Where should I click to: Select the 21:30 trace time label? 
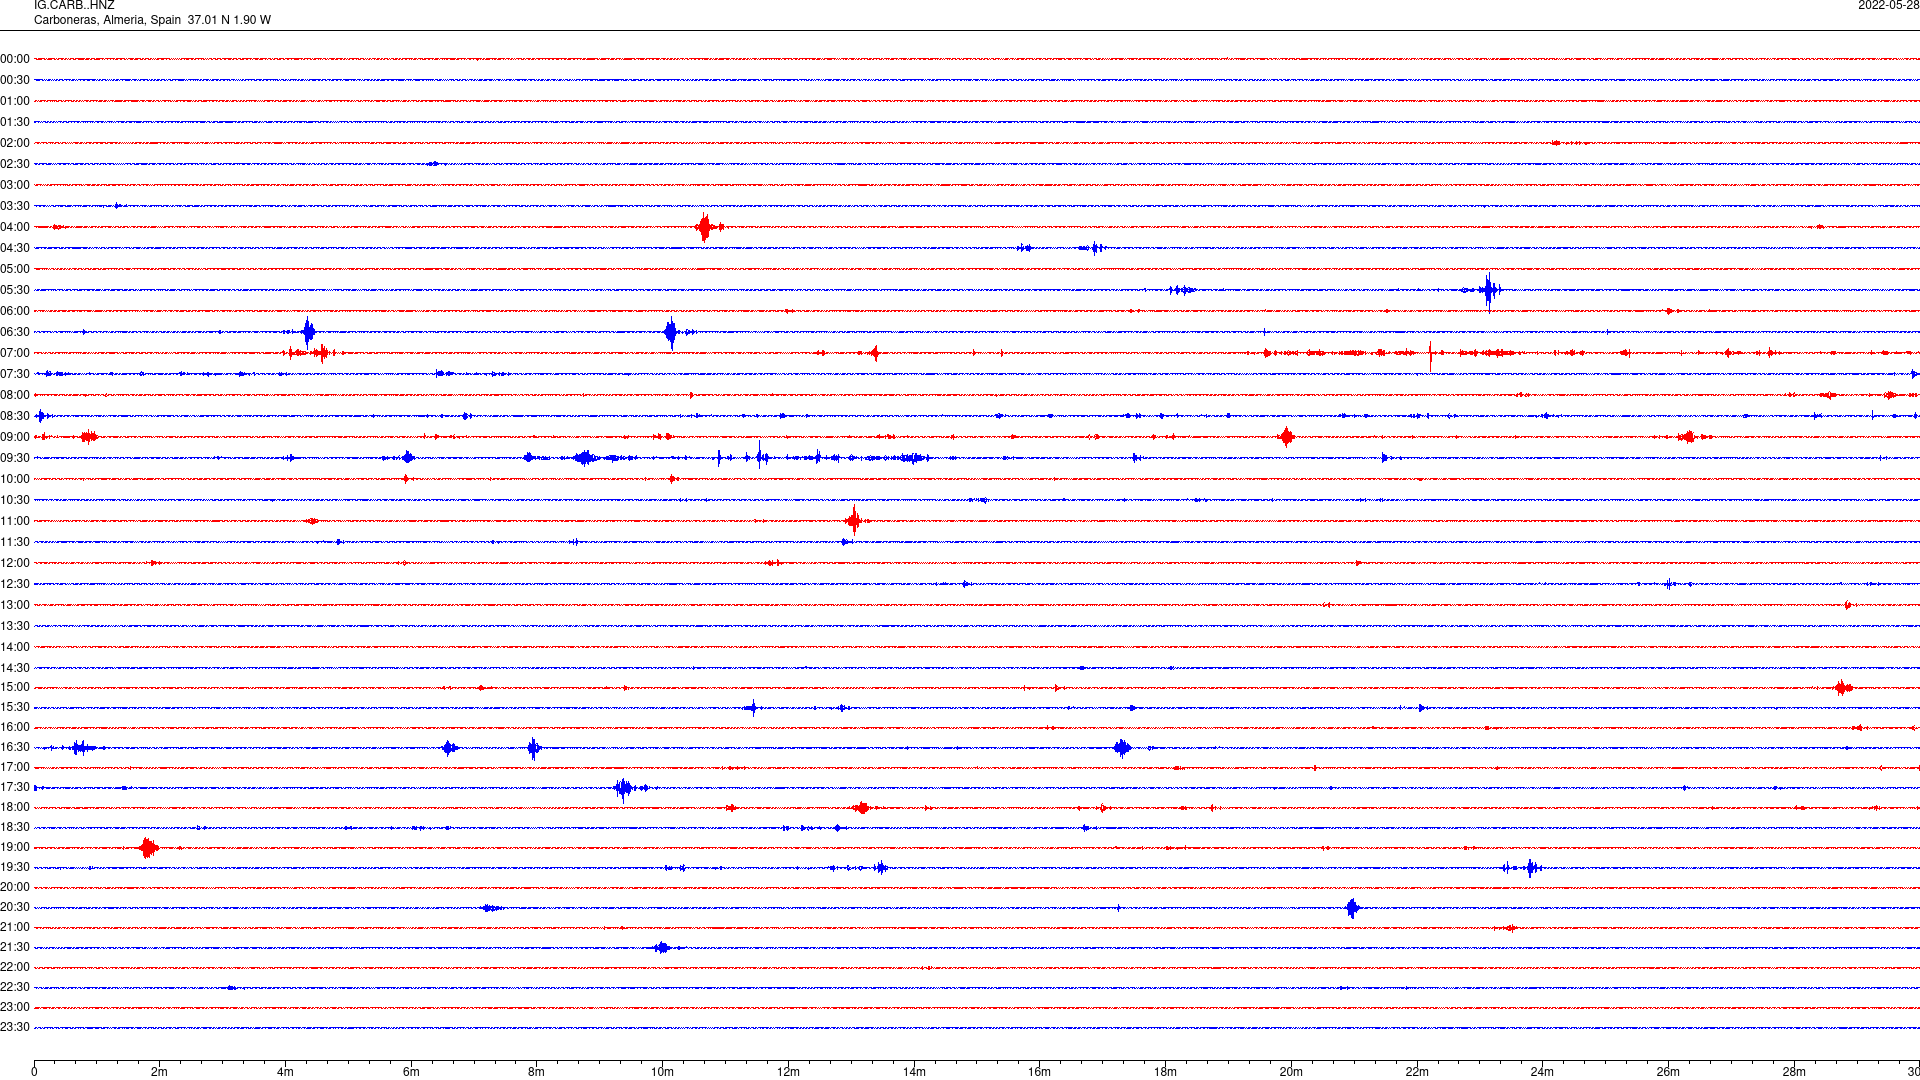tap(15, 947)
